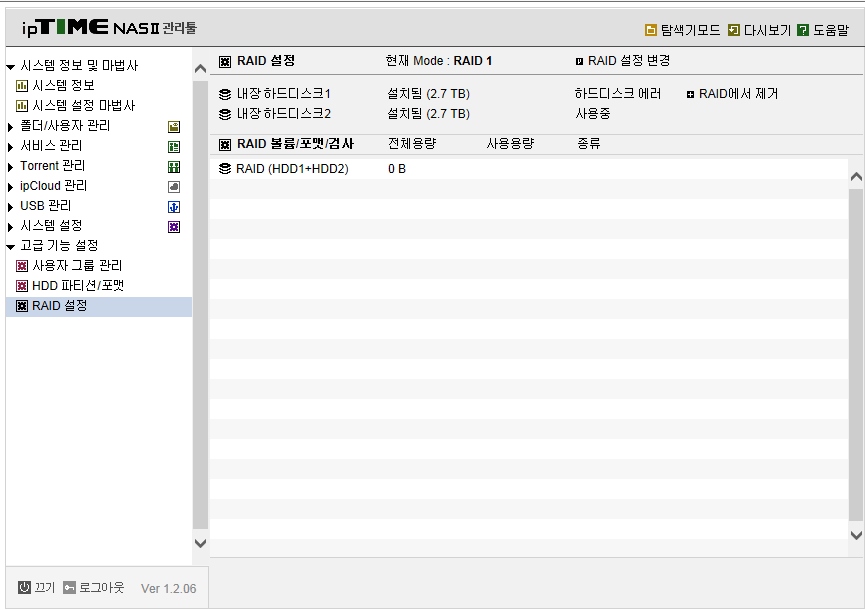Click the 끄기 shutdown link

click(45, 587)
